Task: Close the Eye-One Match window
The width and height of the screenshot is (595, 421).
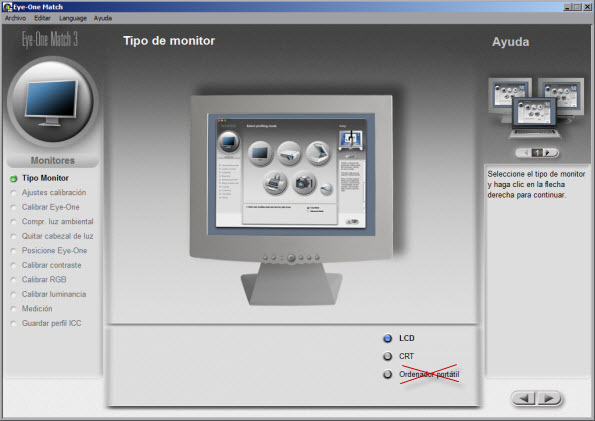Action: (x=587, y=6)
